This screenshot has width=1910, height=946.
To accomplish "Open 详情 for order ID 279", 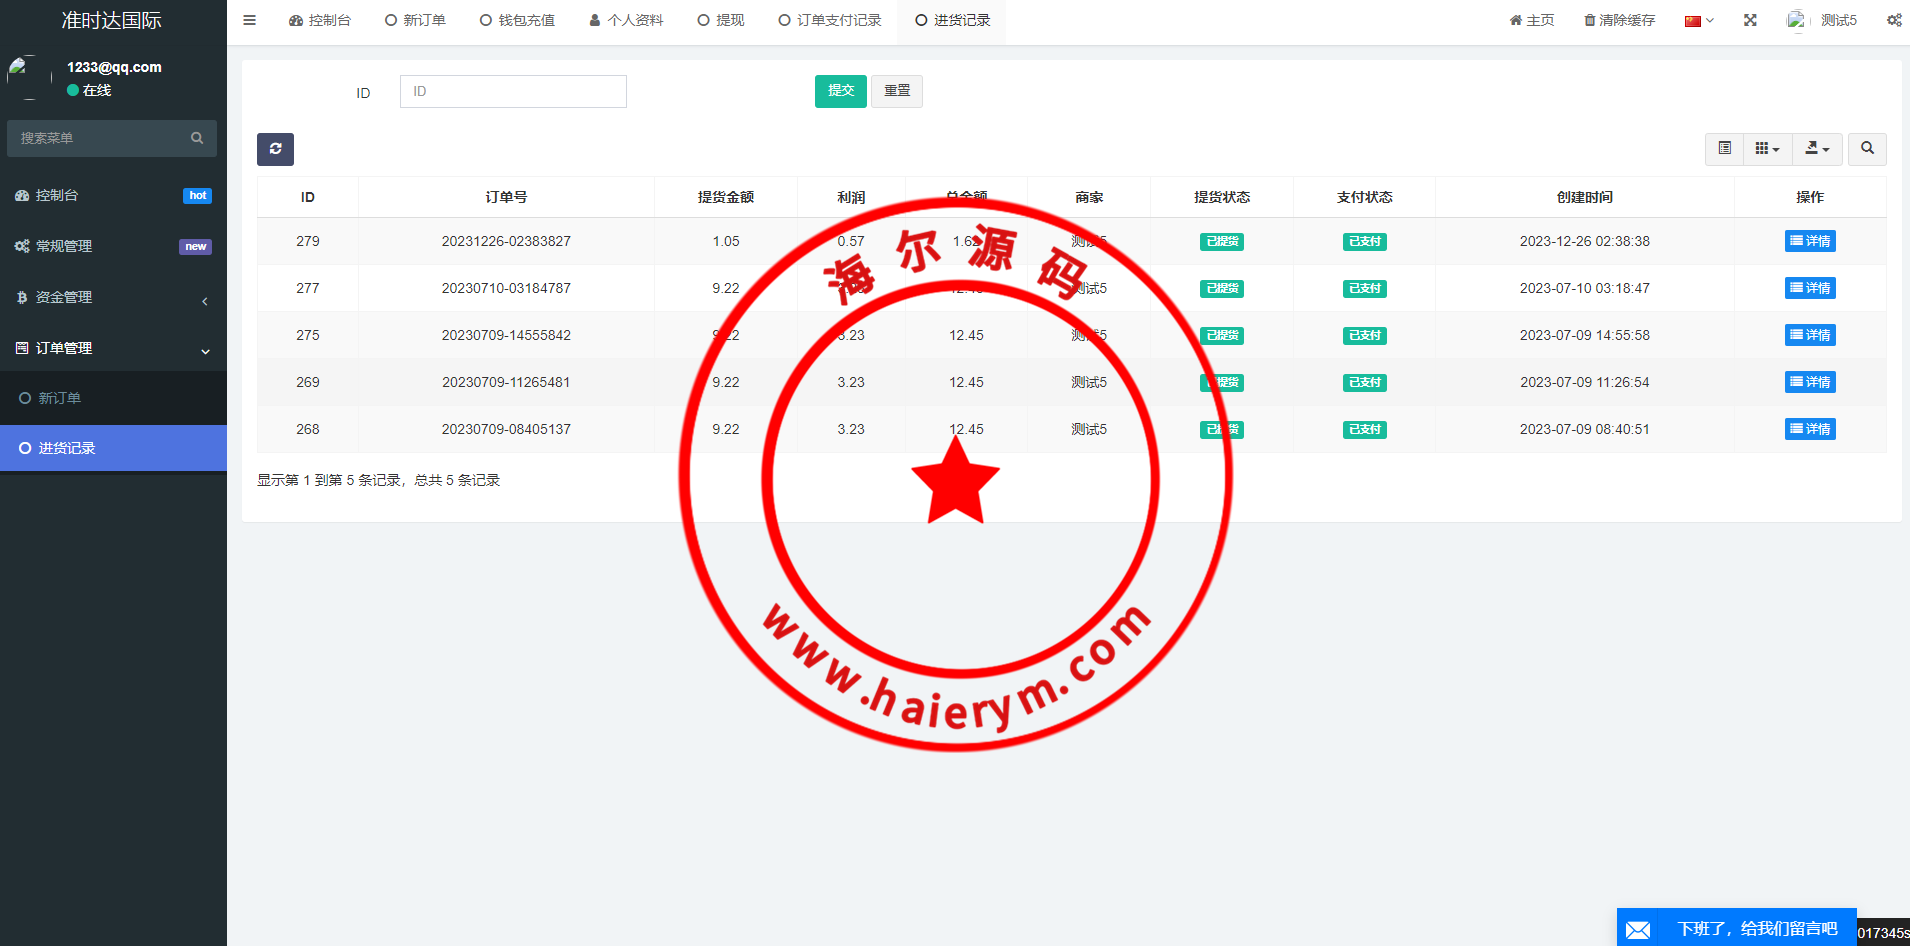I will (x=1809, y=241).
